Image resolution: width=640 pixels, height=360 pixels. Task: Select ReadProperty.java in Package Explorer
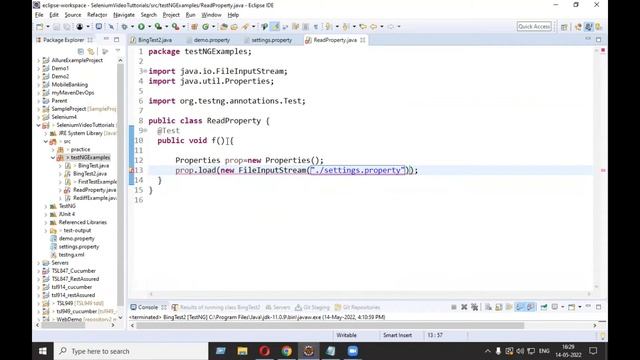(x=94, y=190)
